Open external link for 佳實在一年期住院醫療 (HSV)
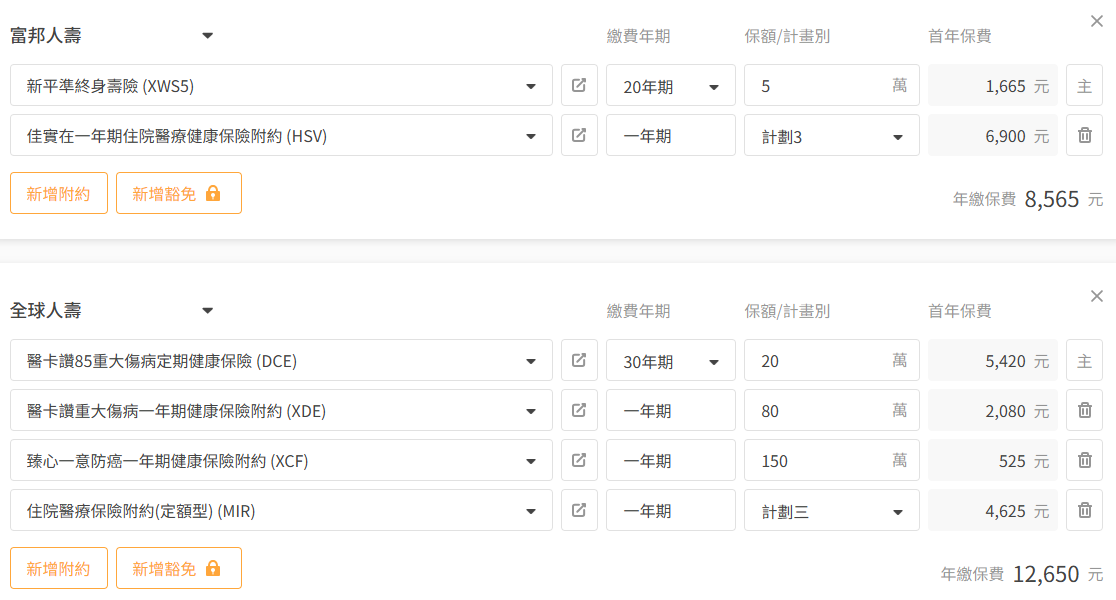The width and height of the screenshot is (1116, 600). point(579,136)
